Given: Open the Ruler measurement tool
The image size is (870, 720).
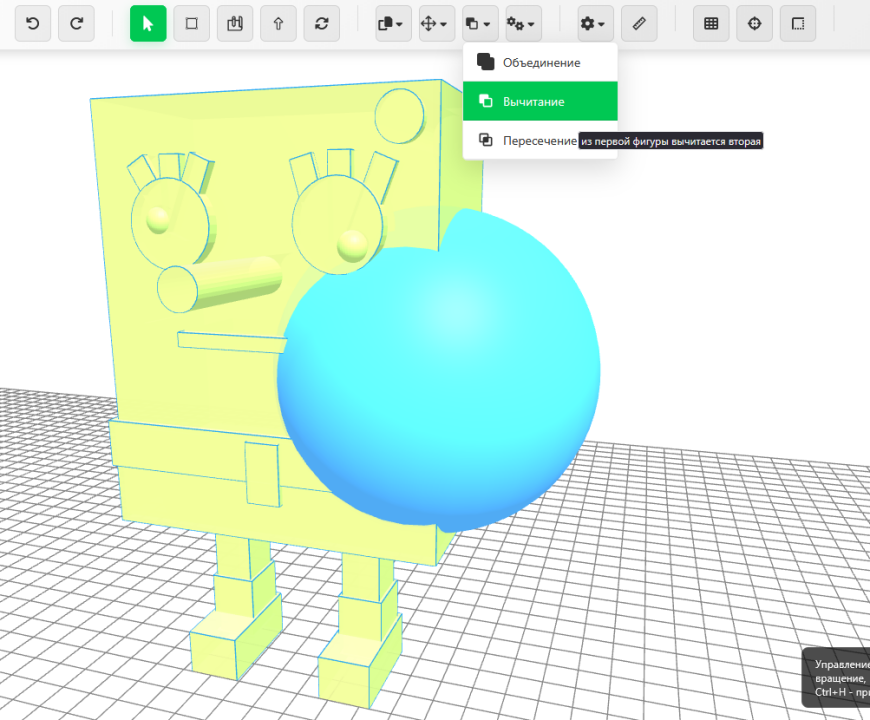Looking at the screenshot, I should click(639, 23).
